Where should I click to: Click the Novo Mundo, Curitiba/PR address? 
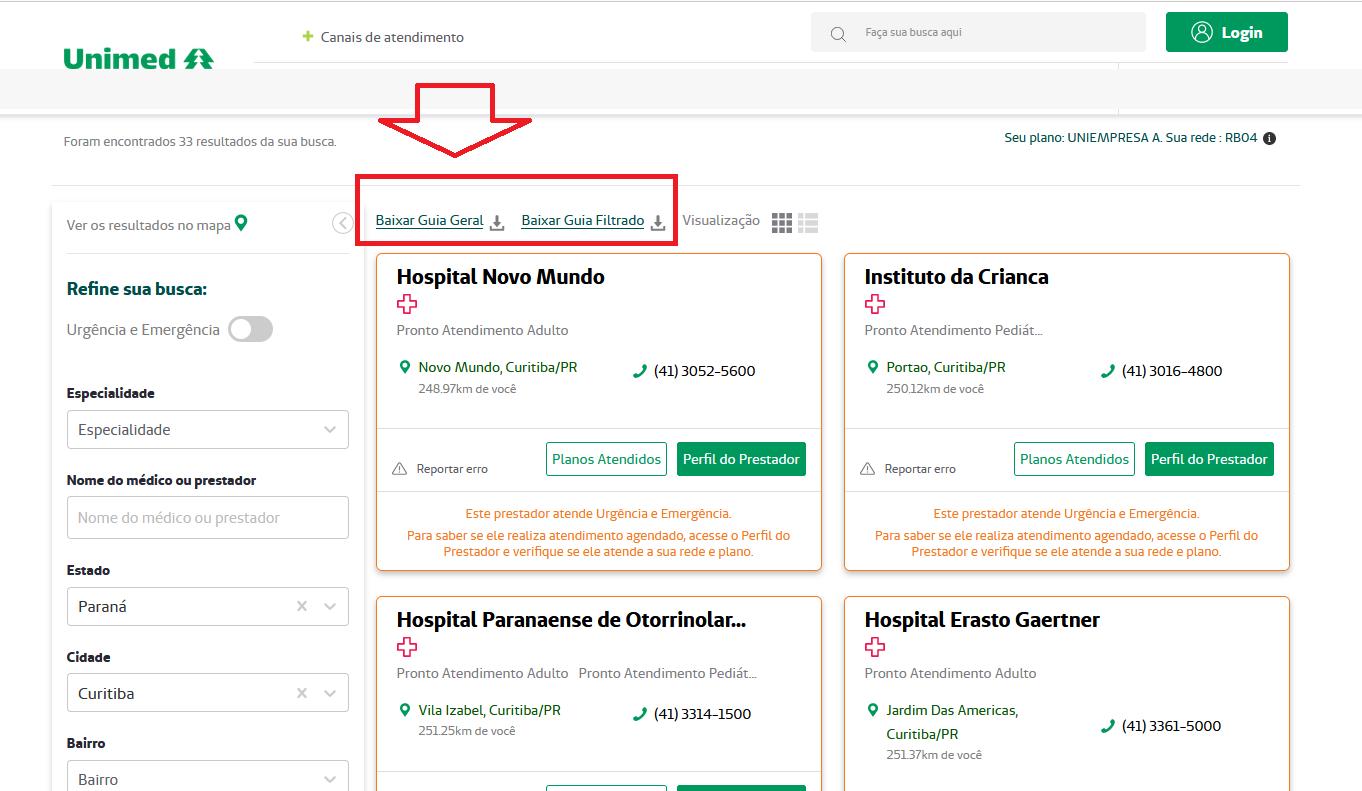tap(498, 367)
